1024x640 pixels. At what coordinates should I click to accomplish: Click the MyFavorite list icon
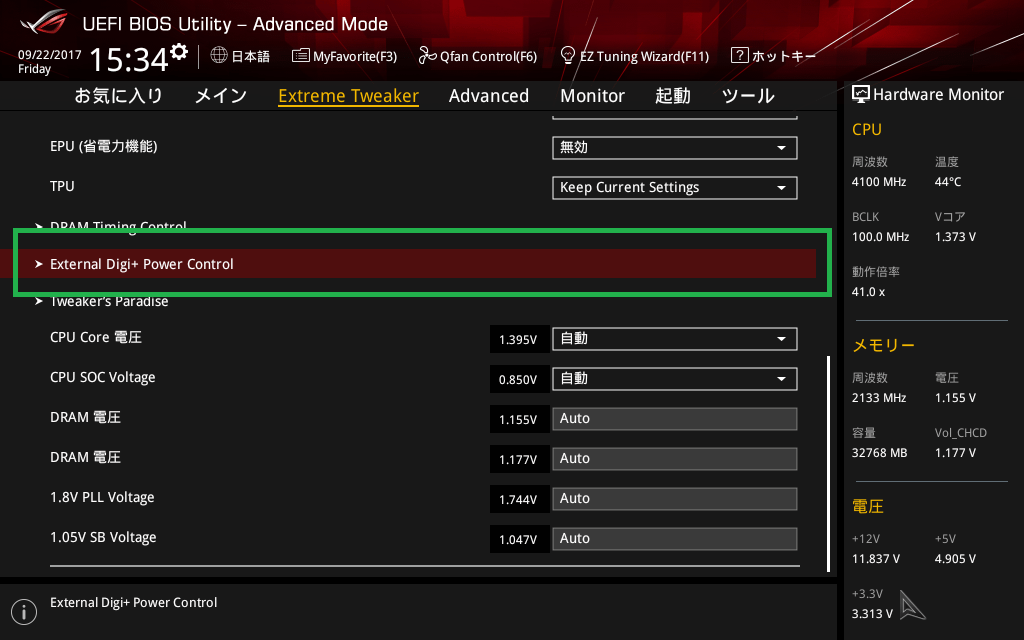pos(300,56)
